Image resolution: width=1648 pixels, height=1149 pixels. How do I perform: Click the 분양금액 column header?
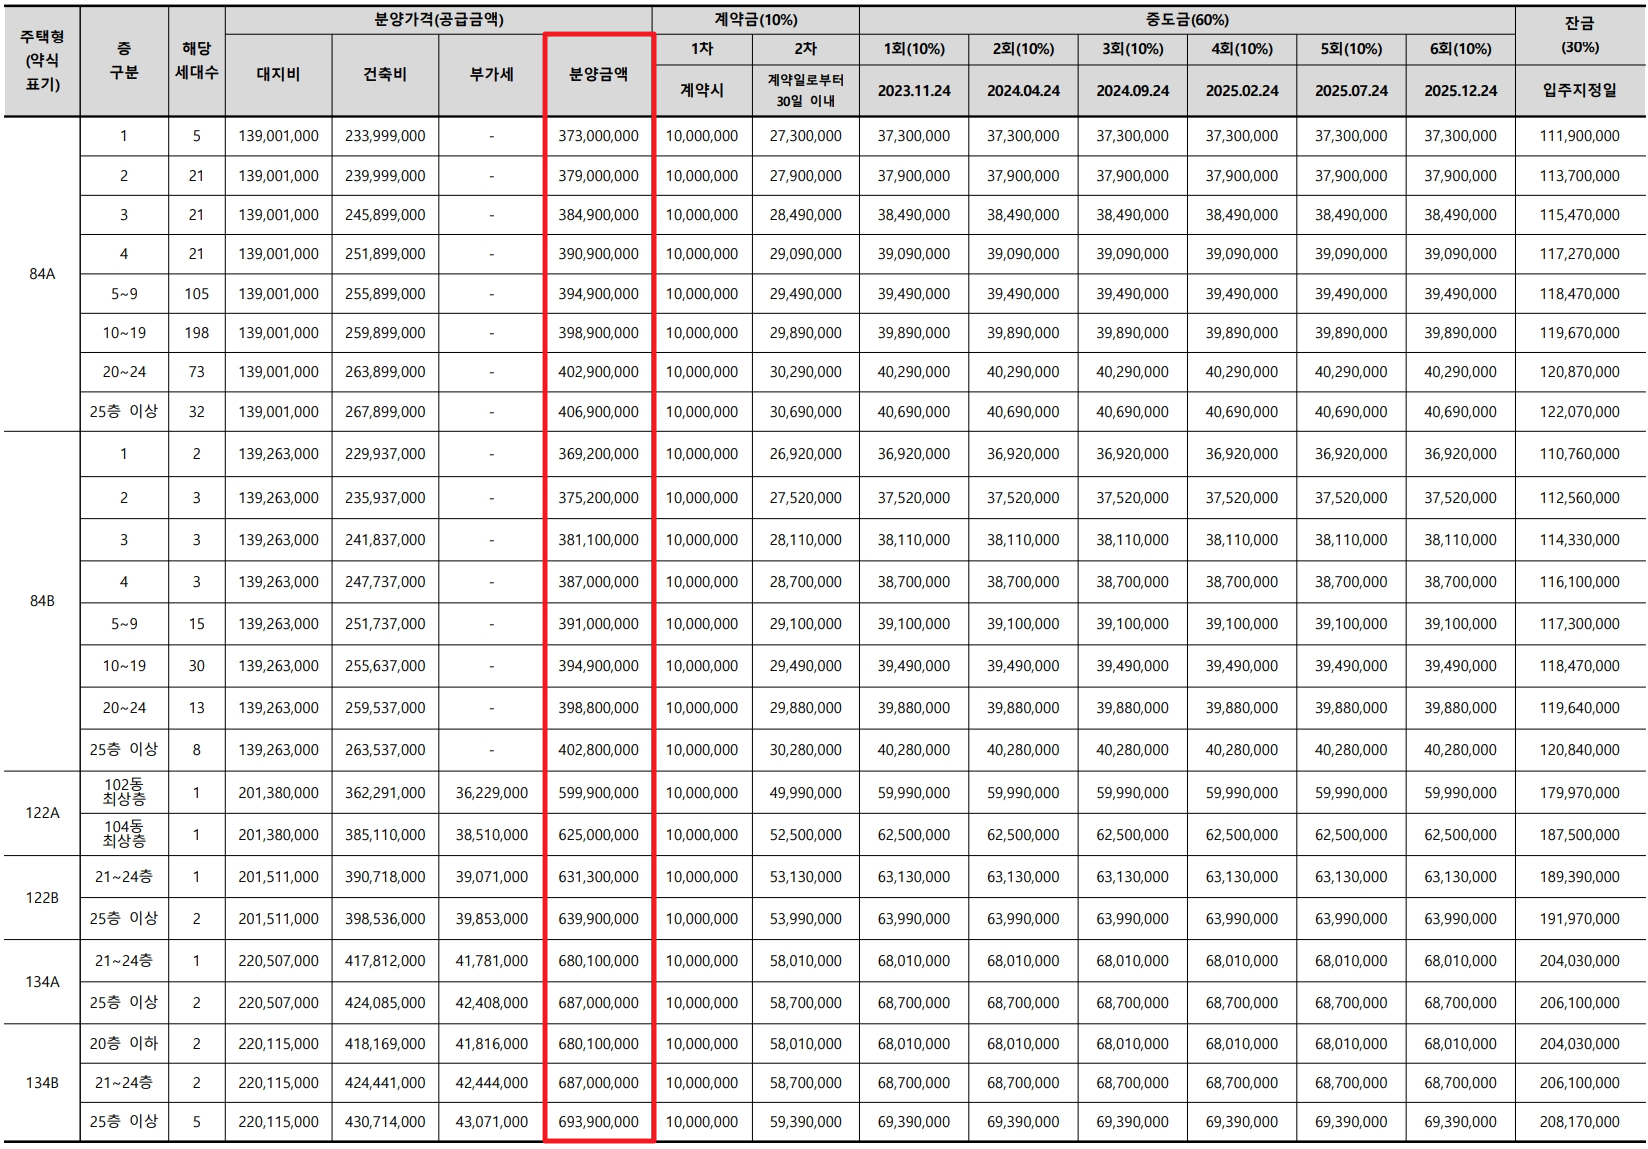598,75
